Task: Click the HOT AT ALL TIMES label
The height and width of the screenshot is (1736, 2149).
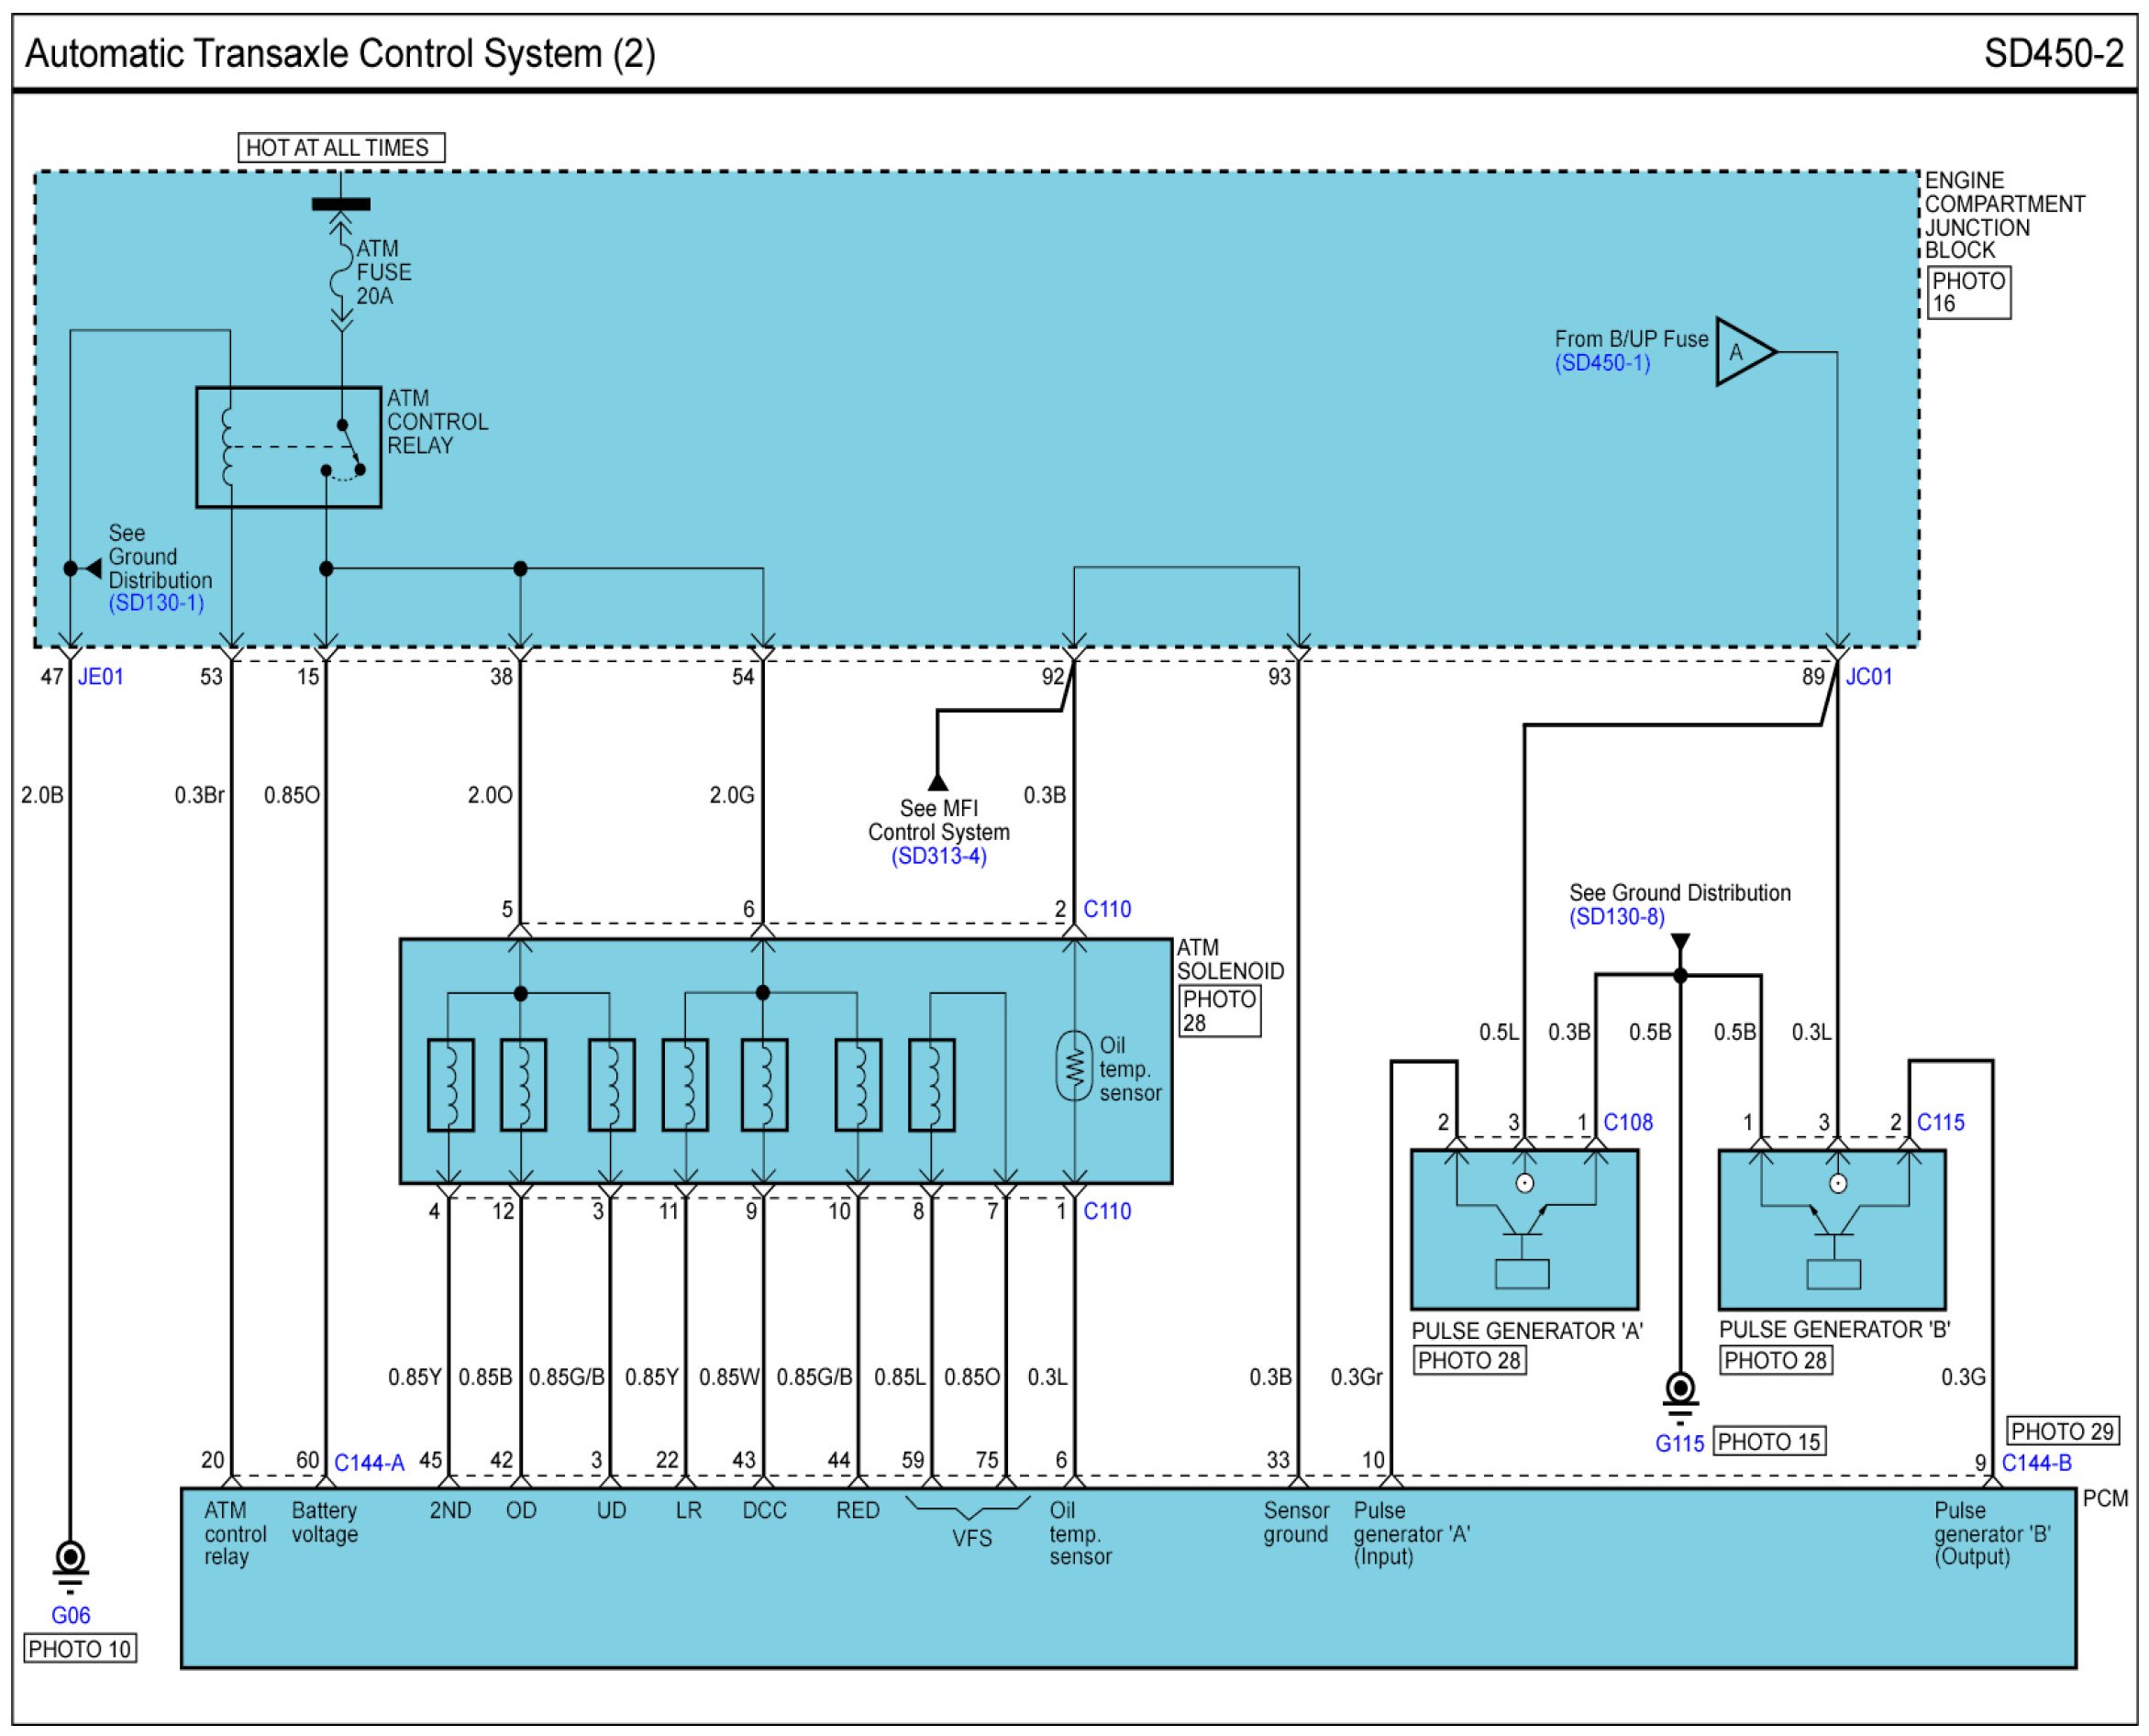Action: pyautogui.click(x=340, y=148)
